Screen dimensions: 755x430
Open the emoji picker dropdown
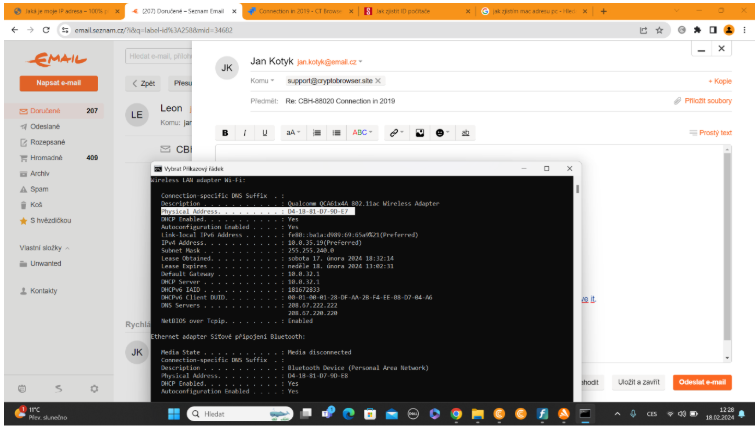coord(442,133)
